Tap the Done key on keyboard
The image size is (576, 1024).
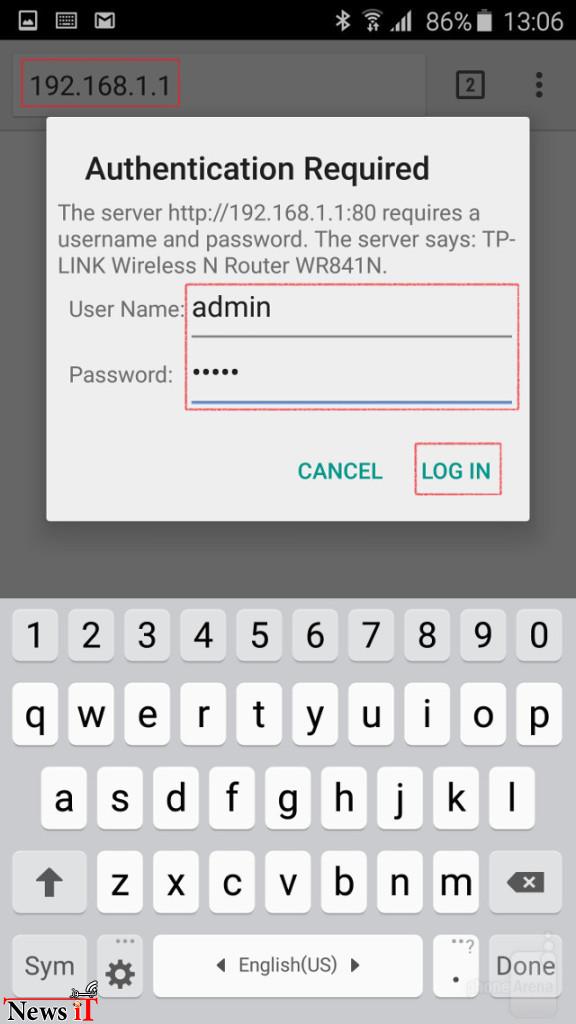[525, 966]
